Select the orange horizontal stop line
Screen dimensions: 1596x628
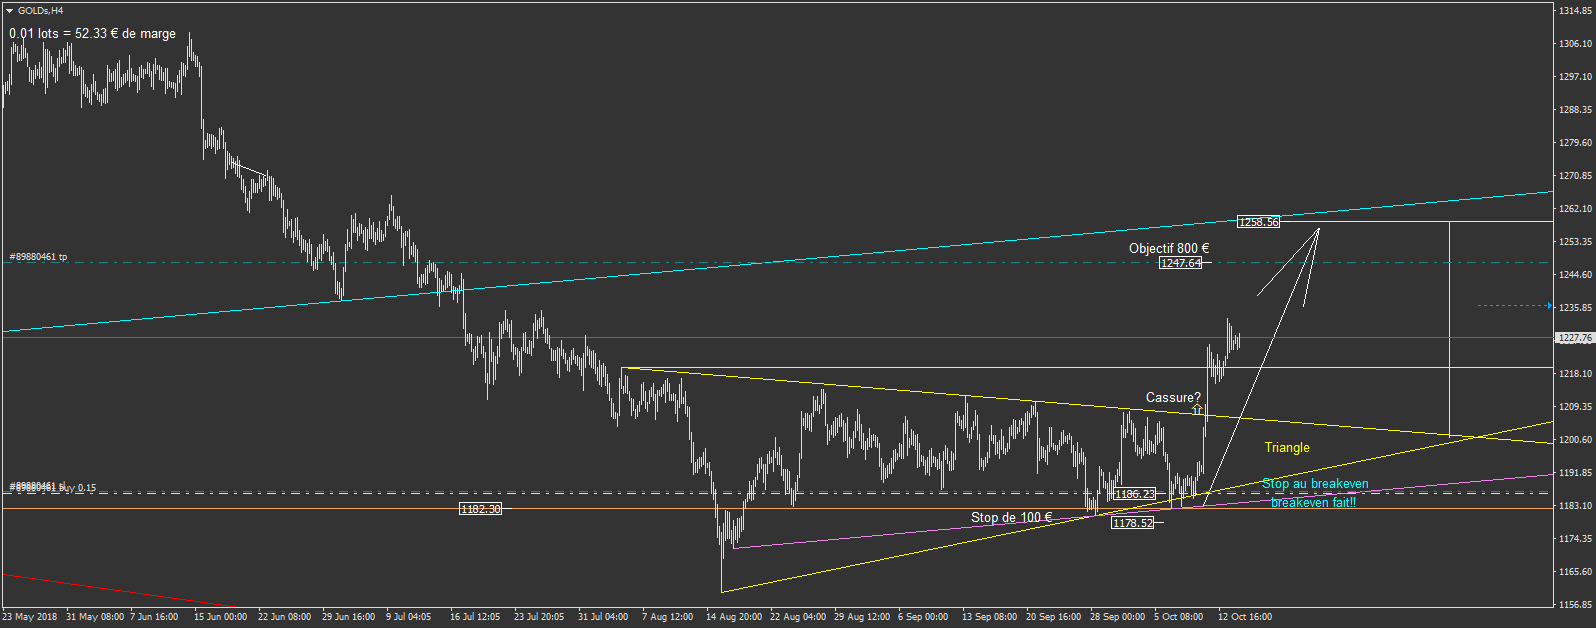point(776,509)
